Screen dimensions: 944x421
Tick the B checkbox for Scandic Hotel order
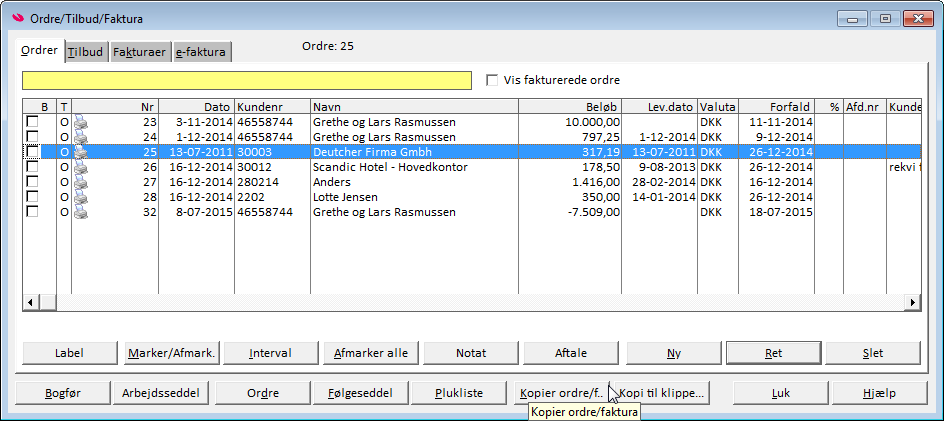coord(33,167)
